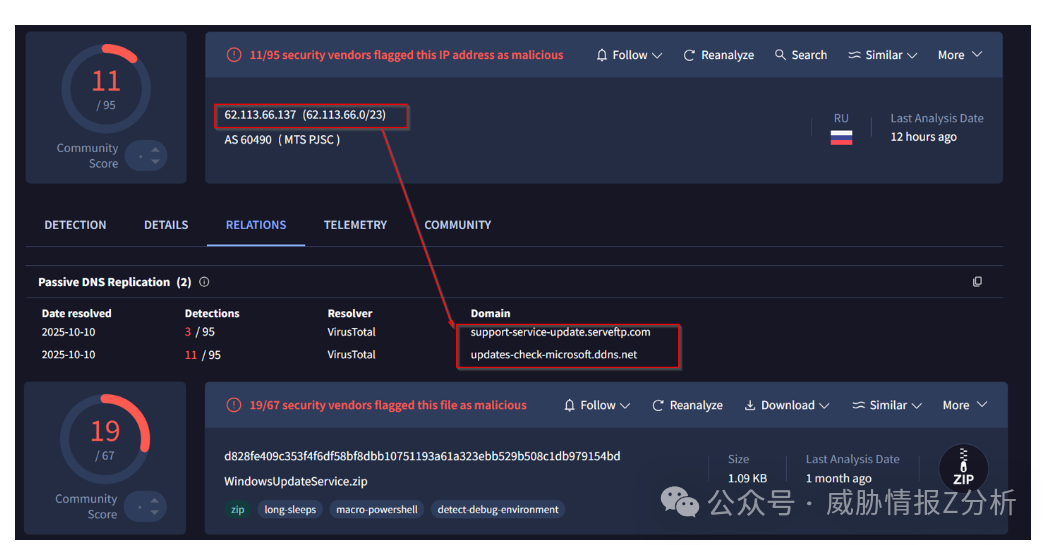Open the Download dropdown for the file

[787, 405]
